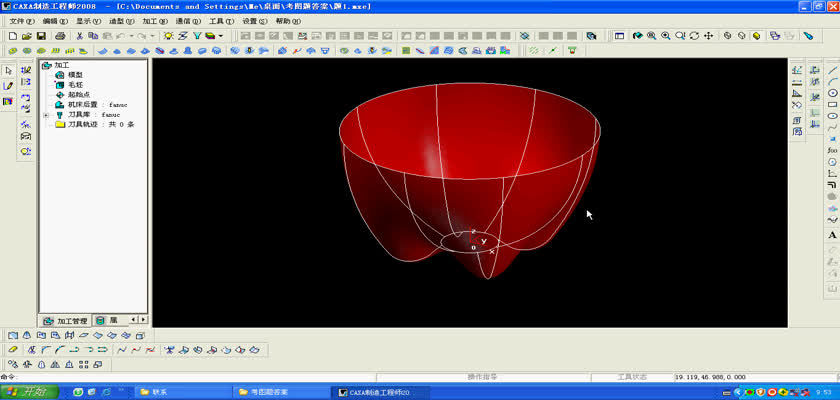This screenshot has height=400, width=840.
Task: Open the 考图题答案 taskbar folder
Action: point(282,392)
